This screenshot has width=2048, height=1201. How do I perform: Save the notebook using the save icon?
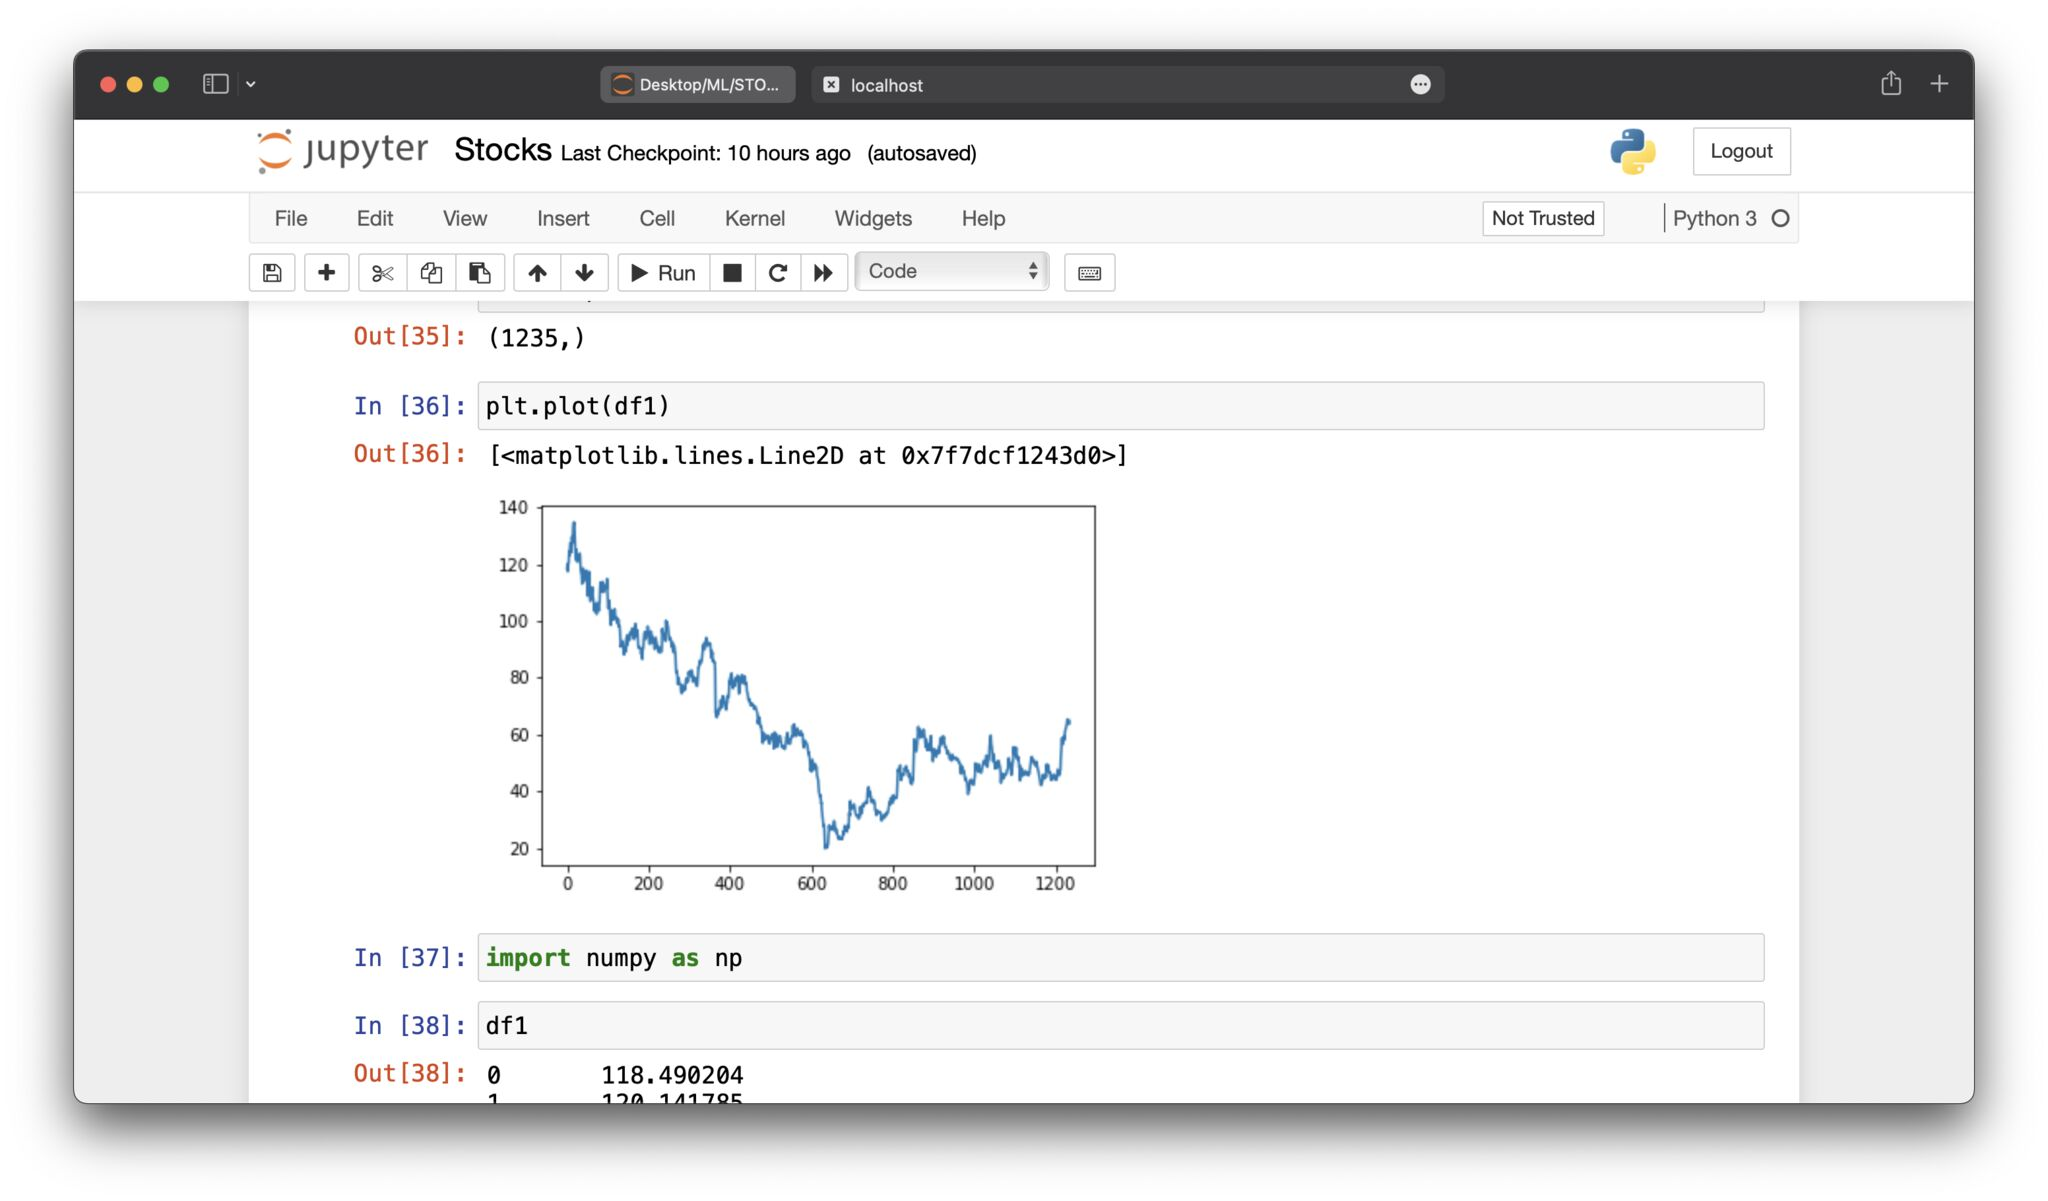[x=271, y=272]
